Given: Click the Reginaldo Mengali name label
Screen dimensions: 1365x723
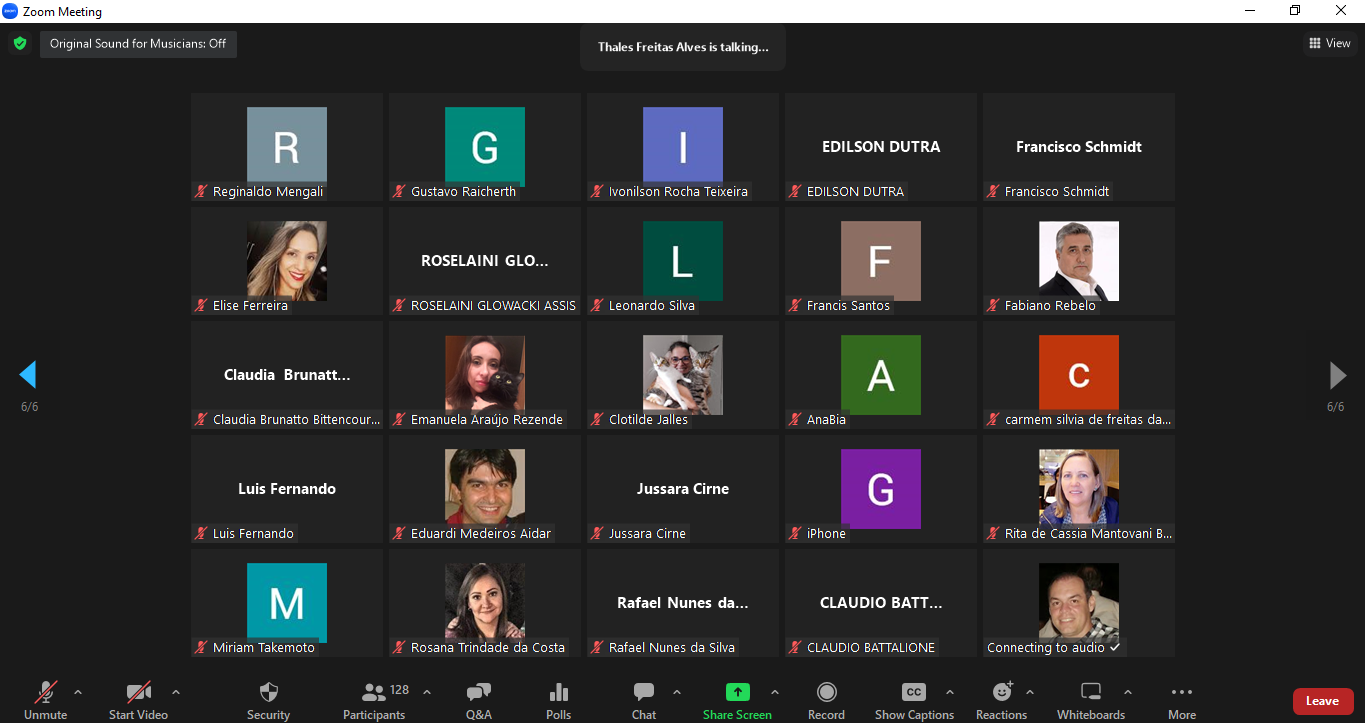Looking at the screenshot, I should pyautogui.click(x=268, y=192).
